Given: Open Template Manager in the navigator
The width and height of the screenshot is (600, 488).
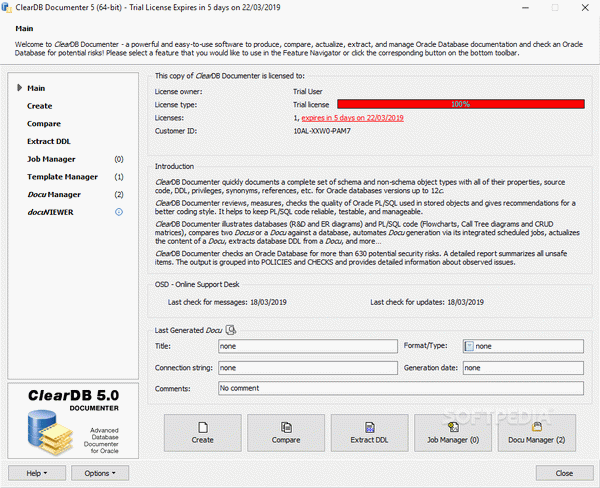Looking at the screenshot, I should coord(62,177).
